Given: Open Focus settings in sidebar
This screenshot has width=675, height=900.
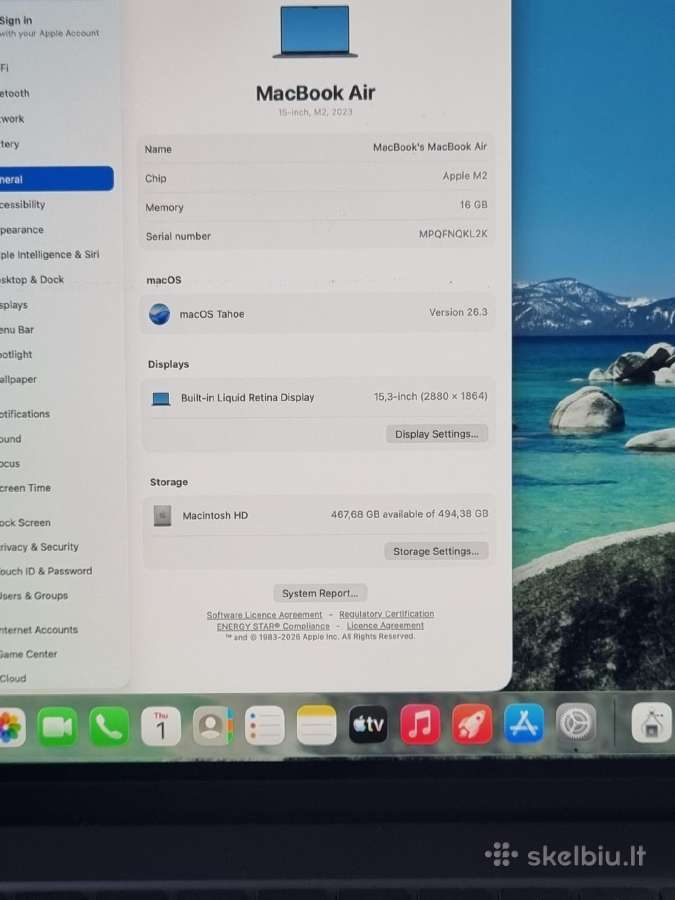Looking at the screenshot, I should pyautogui.click(x=10, y=463).
